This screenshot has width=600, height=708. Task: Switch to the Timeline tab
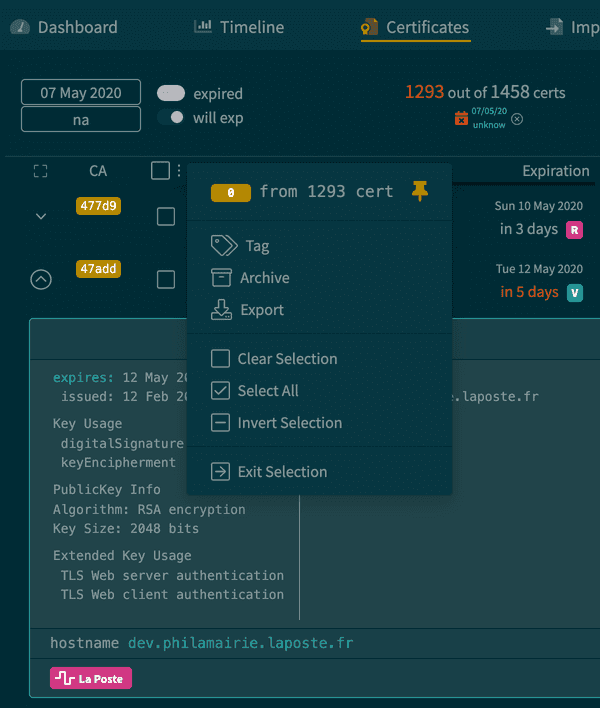point(239,27)
